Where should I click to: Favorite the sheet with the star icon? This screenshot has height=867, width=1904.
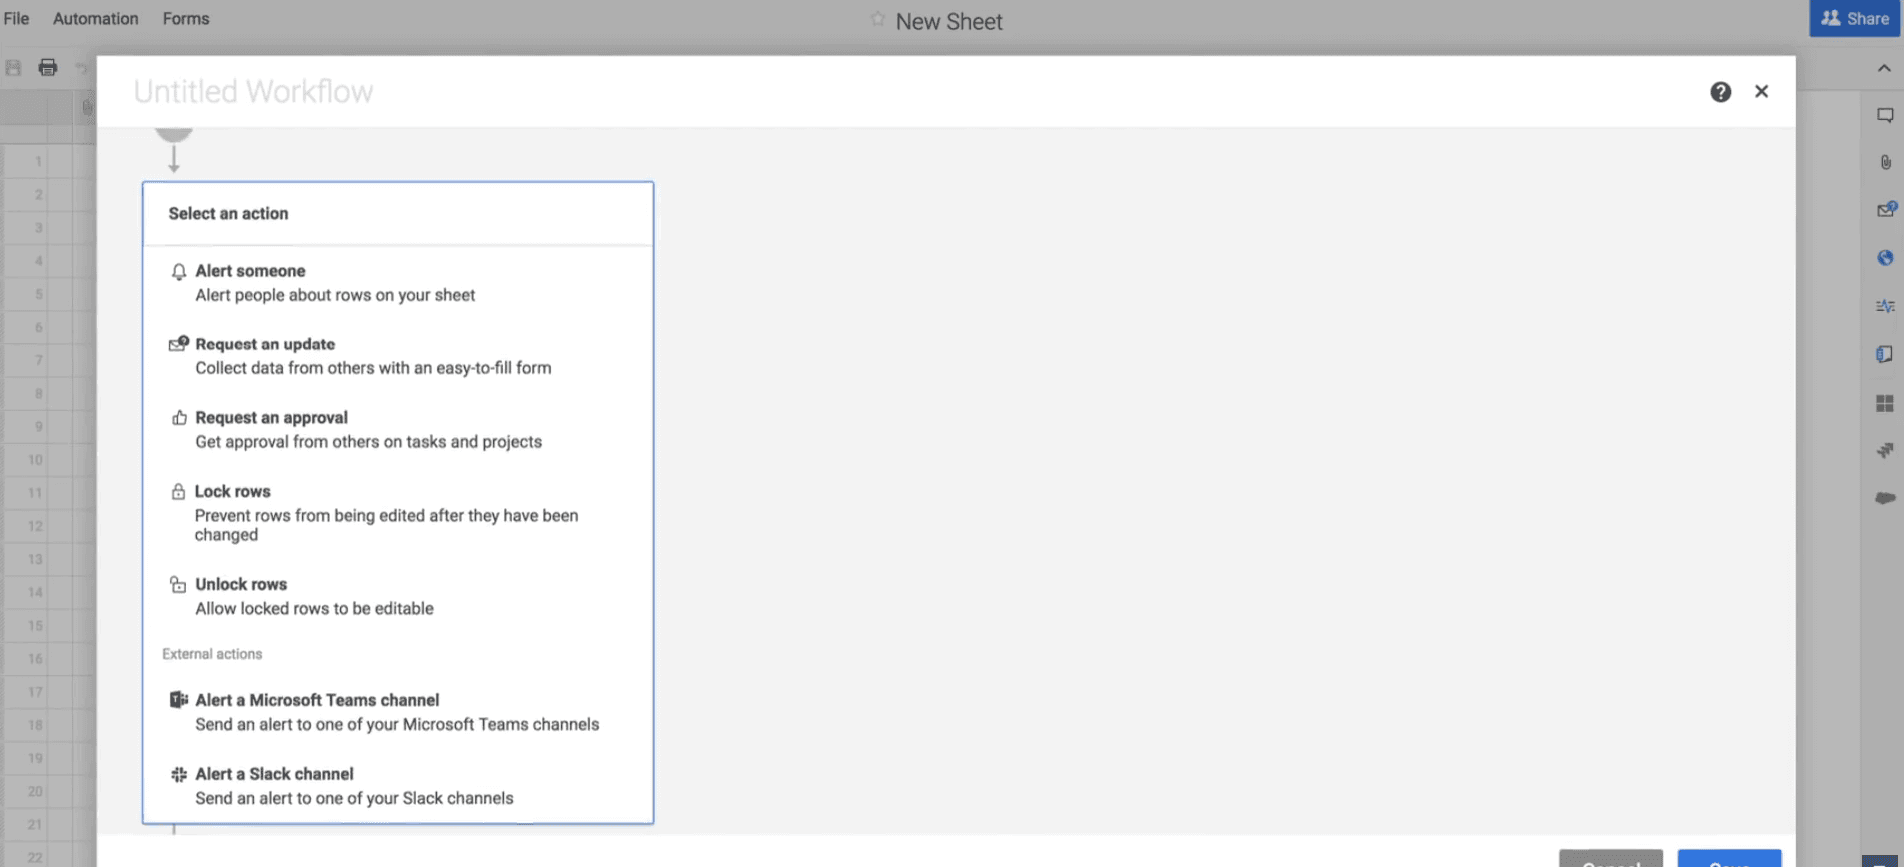coord(877,19)
